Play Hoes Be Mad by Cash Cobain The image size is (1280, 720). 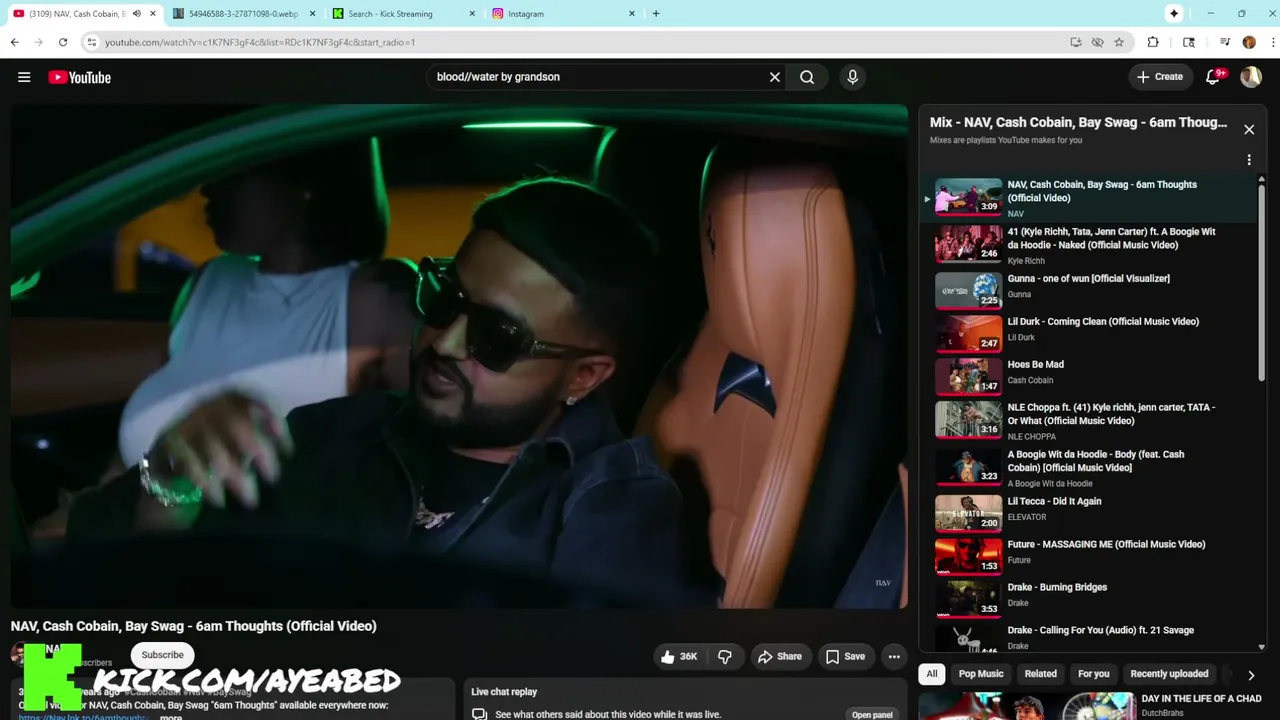1088,375
